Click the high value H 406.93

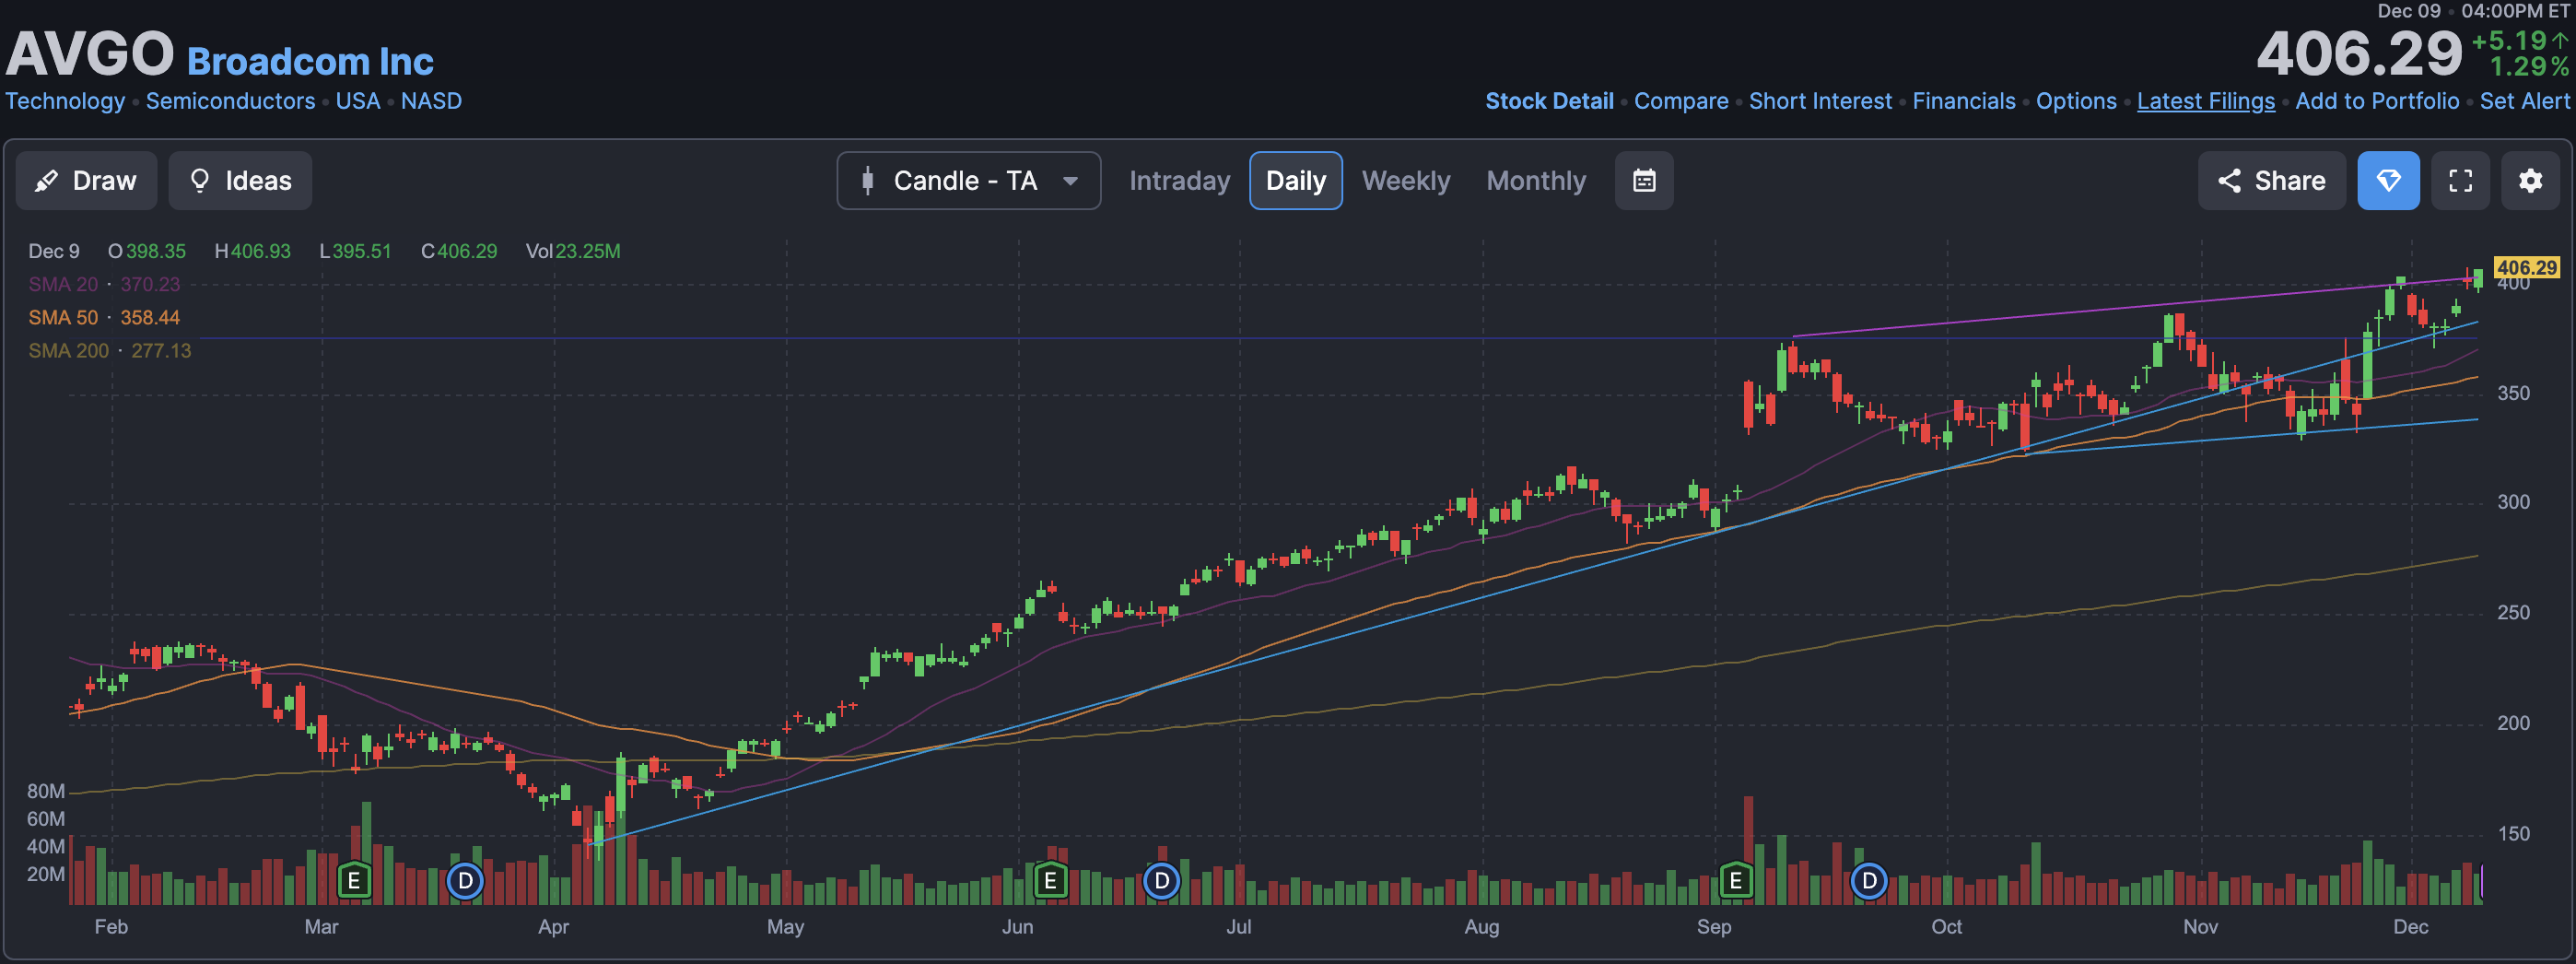point(253,251)
